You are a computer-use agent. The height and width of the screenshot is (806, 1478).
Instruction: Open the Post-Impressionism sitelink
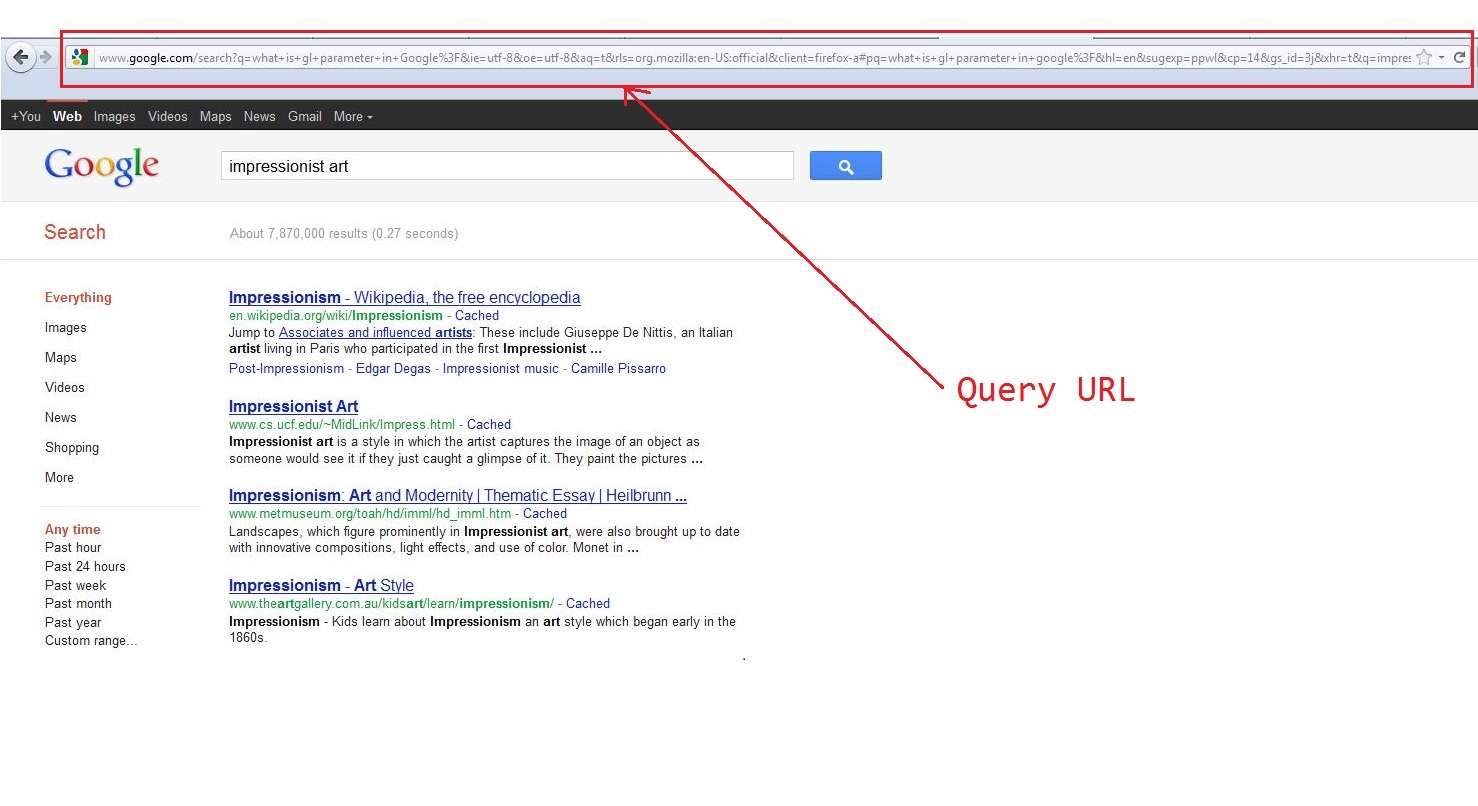286,369
